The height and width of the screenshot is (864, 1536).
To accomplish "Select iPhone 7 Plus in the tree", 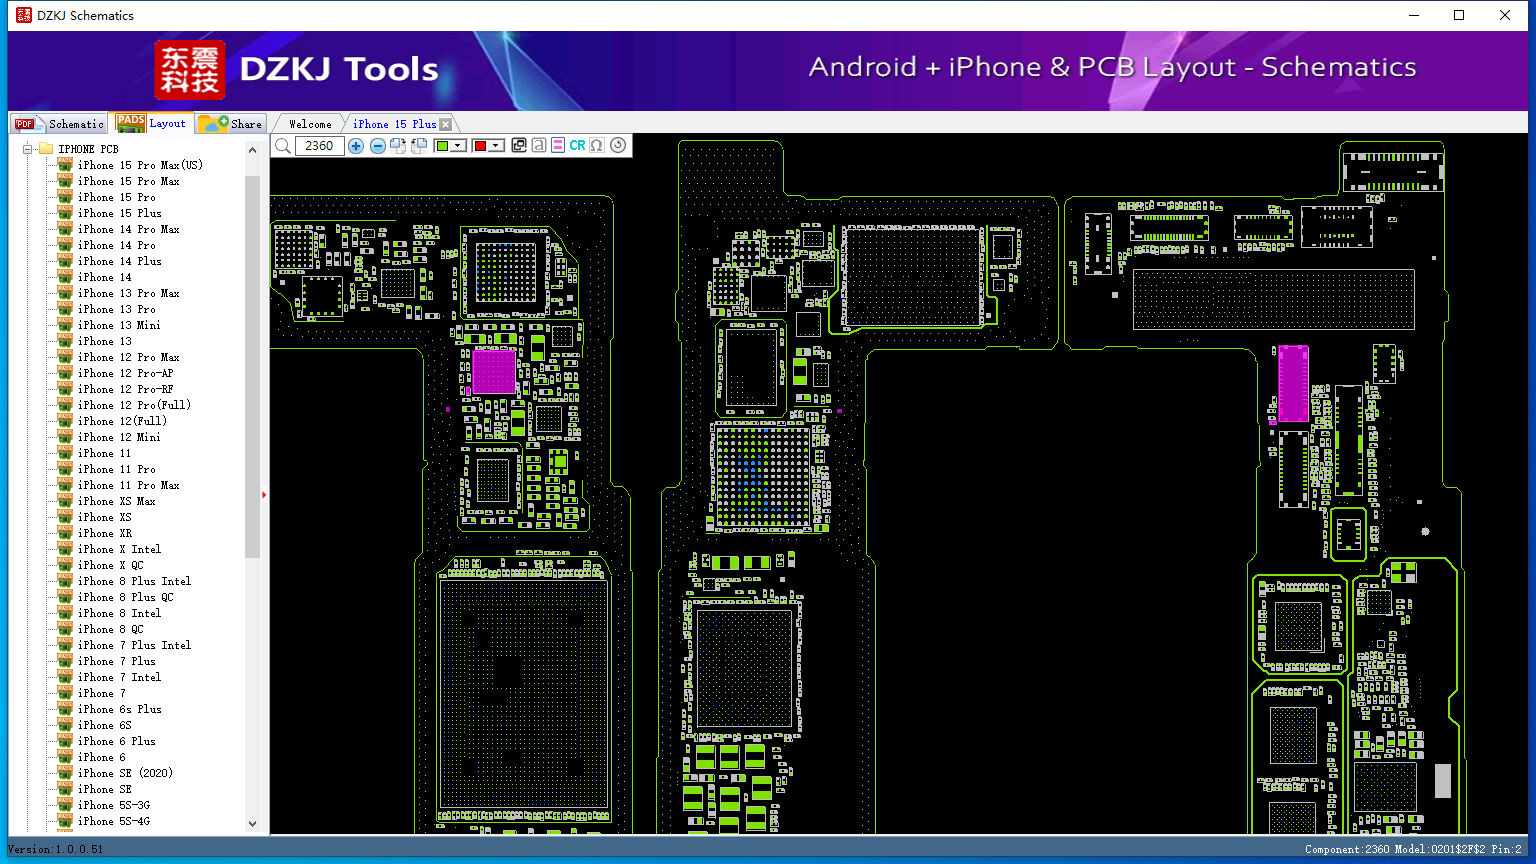I will coord(117,661).
